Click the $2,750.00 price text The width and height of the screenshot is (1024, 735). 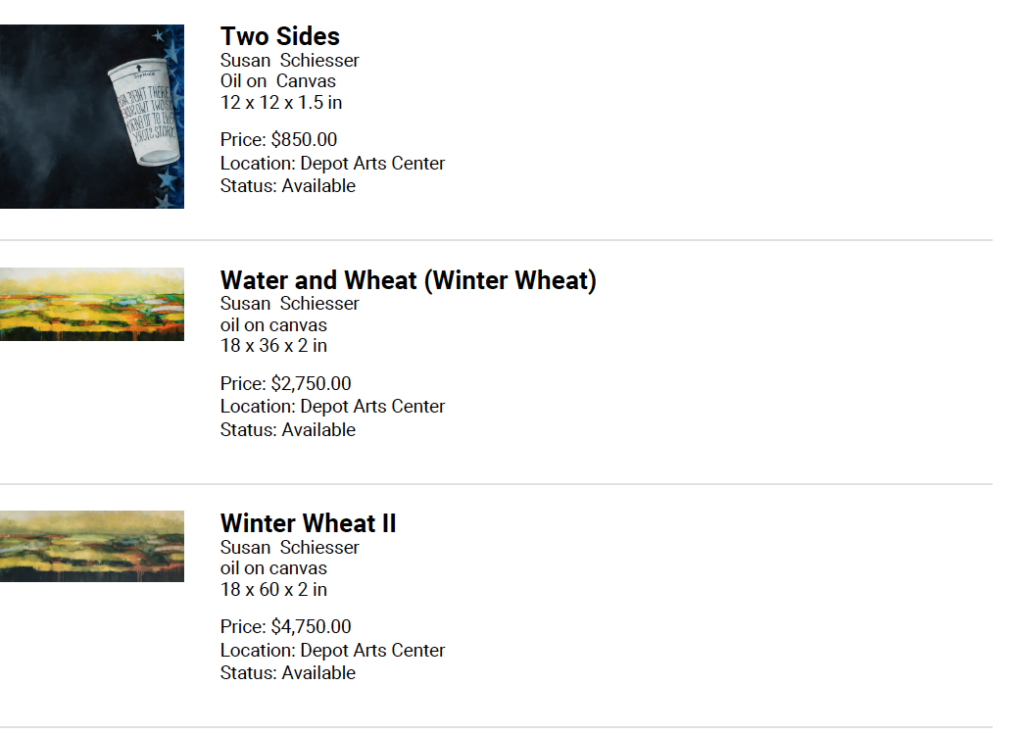click(x=311, y=383)
